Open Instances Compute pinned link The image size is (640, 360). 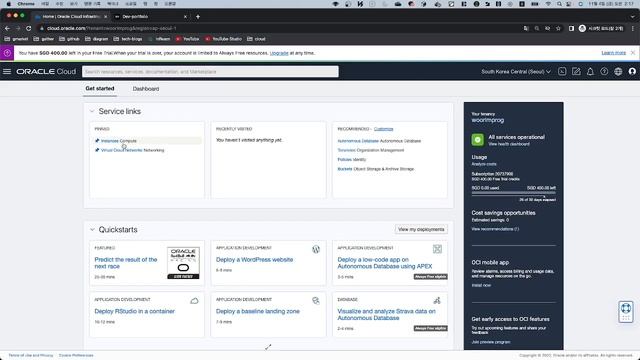point(119,141)
